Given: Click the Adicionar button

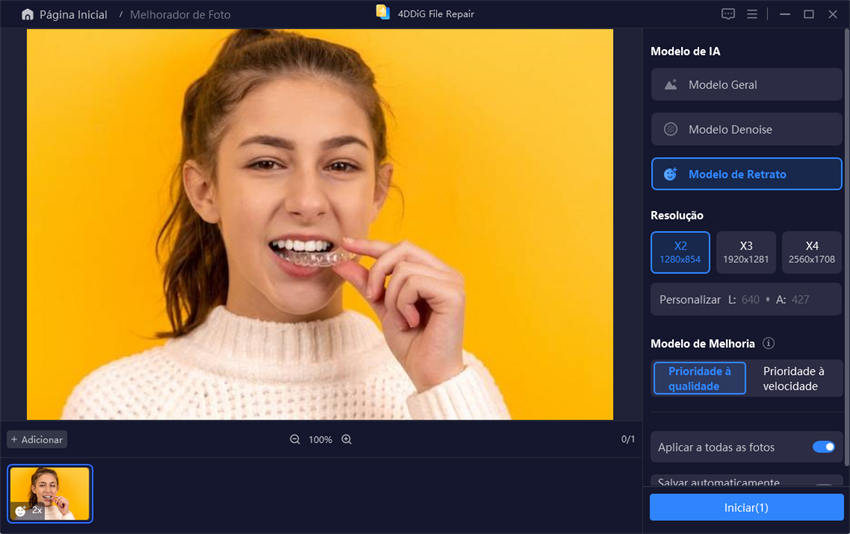Looking at the screenshot, I should [37, 439].
